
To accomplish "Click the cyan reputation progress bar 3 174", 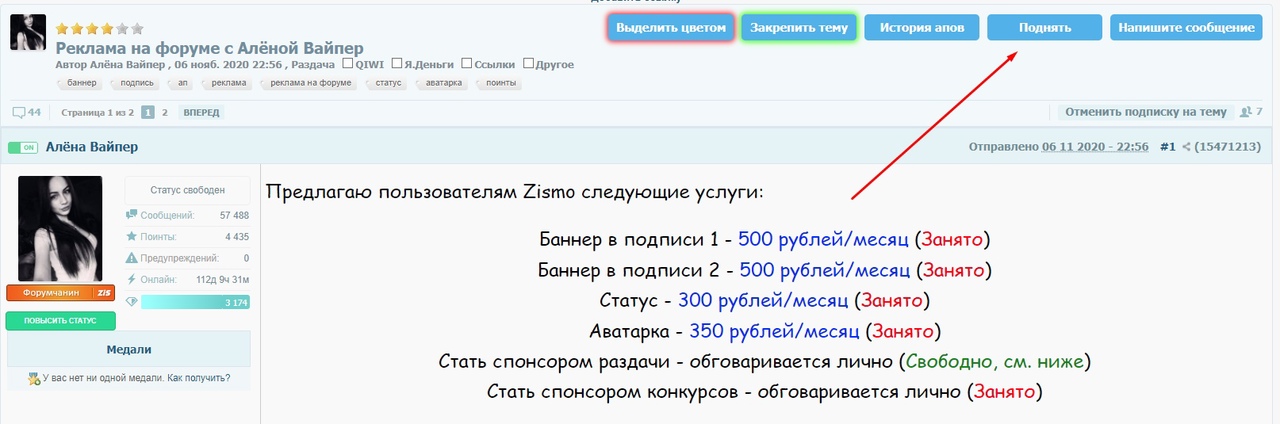I will coord(195,302).
